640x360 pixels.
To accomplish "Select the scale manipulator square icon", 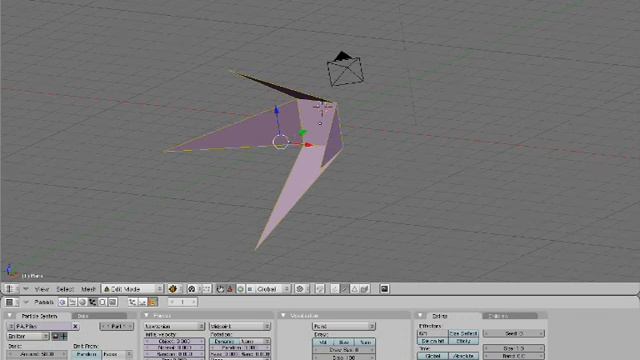I will pos(250,289).
